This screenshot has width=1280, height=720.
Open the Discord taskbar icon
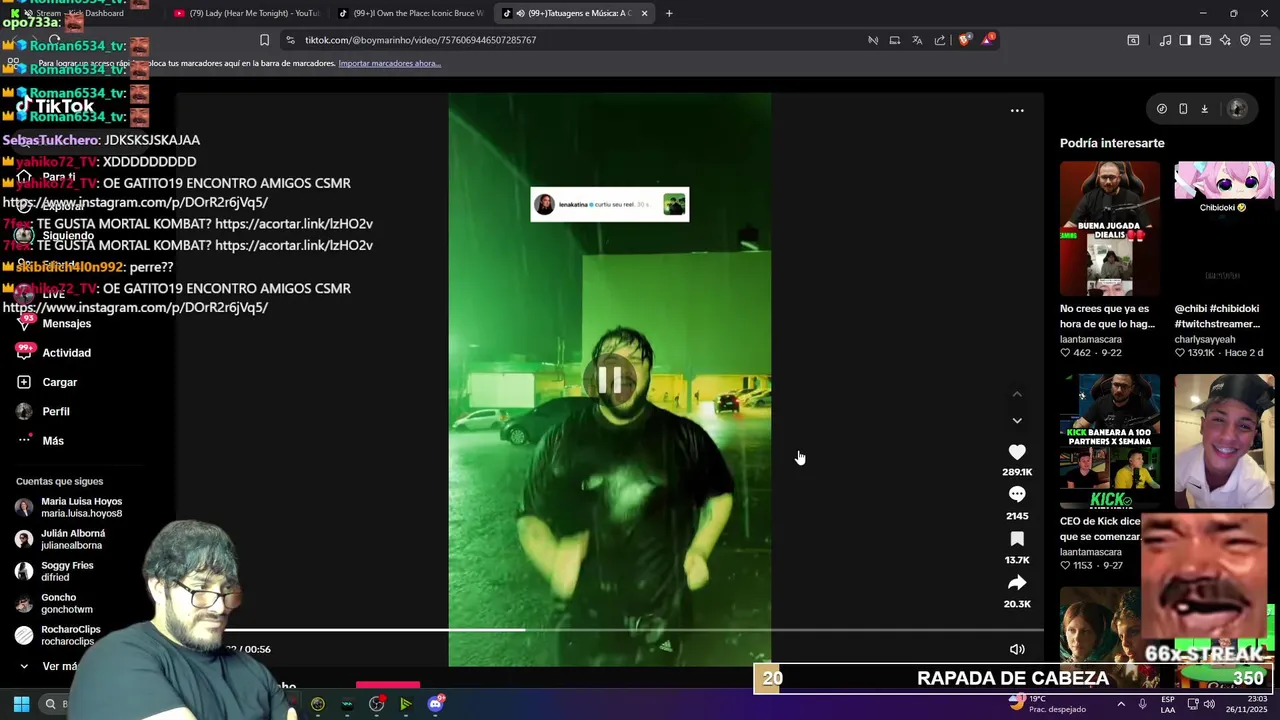click(435, 704)
